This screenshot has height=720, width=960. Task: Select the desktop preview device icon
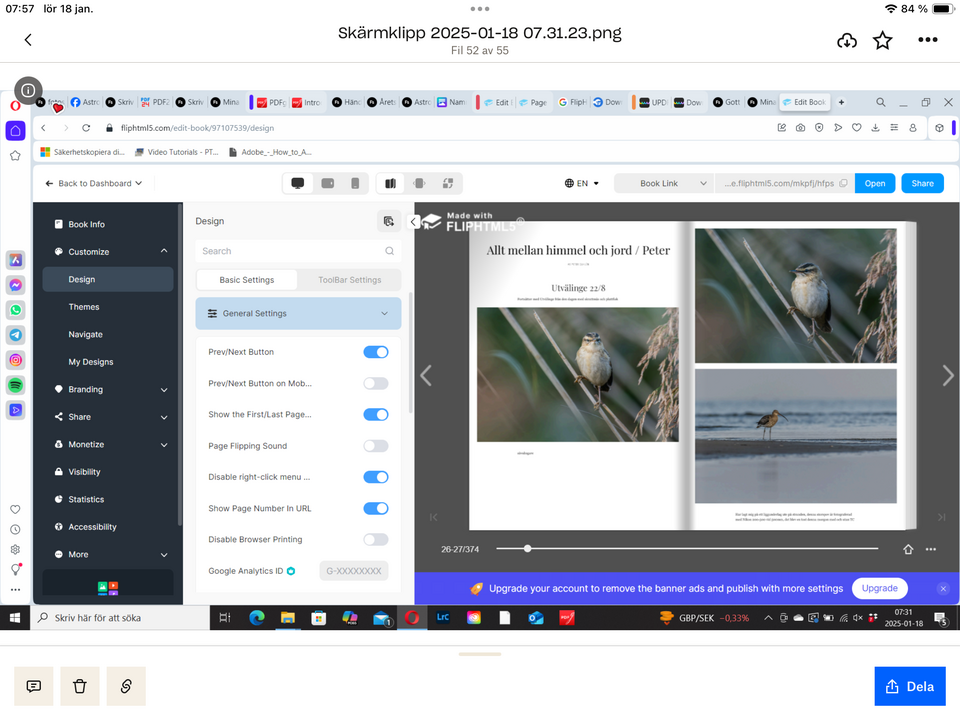click(x=298, y=183)
